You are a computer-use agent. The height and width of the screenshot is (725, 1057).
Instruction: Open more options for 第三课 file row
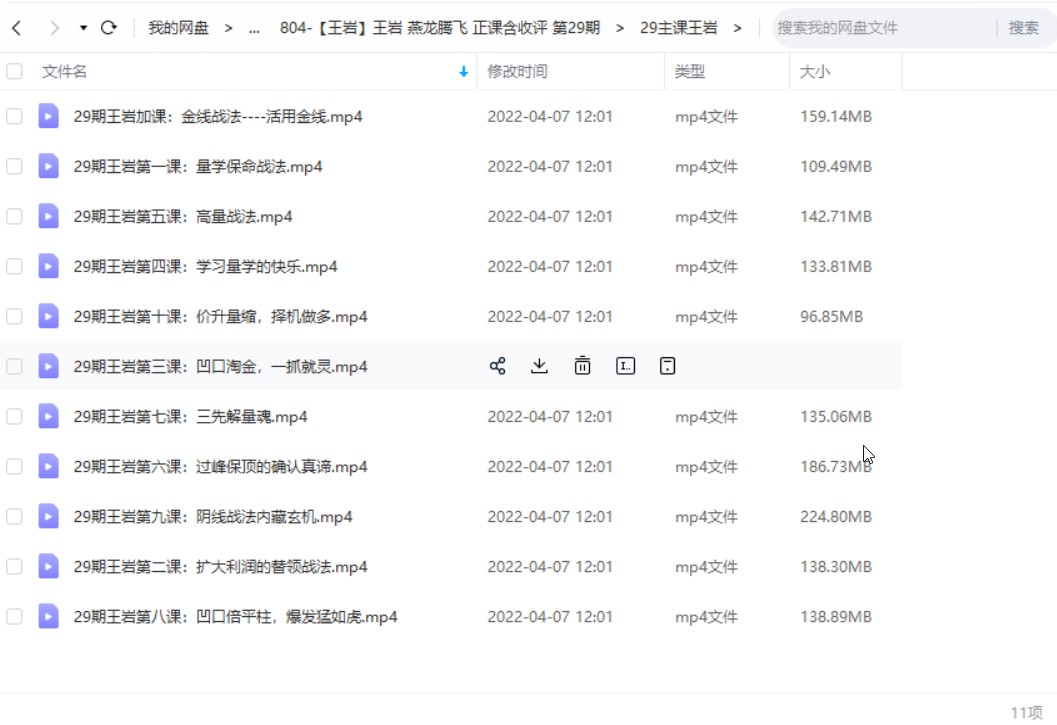point(667,366)
